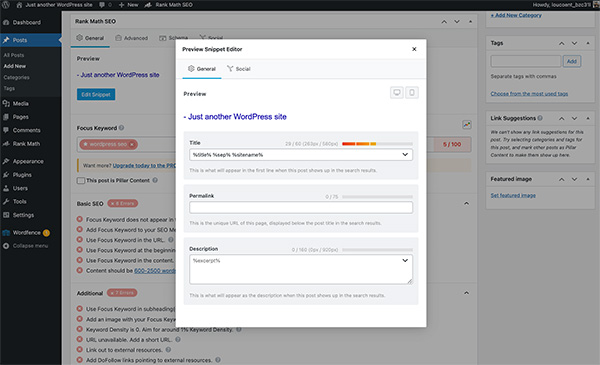Image resolution: width=600 pixels, height=365 pixels.
Task: Collapse the Additional section
Action: point(466,293)
